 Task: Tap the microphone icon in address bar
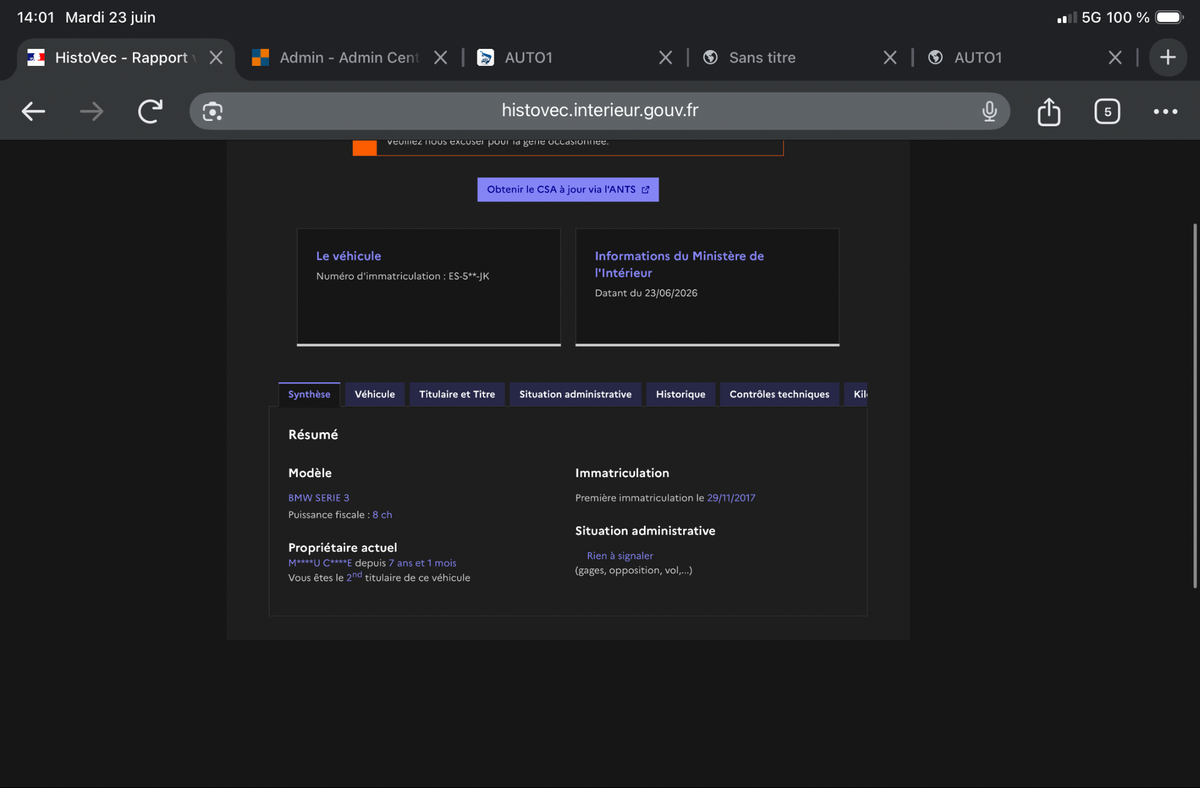coord(989,111)
